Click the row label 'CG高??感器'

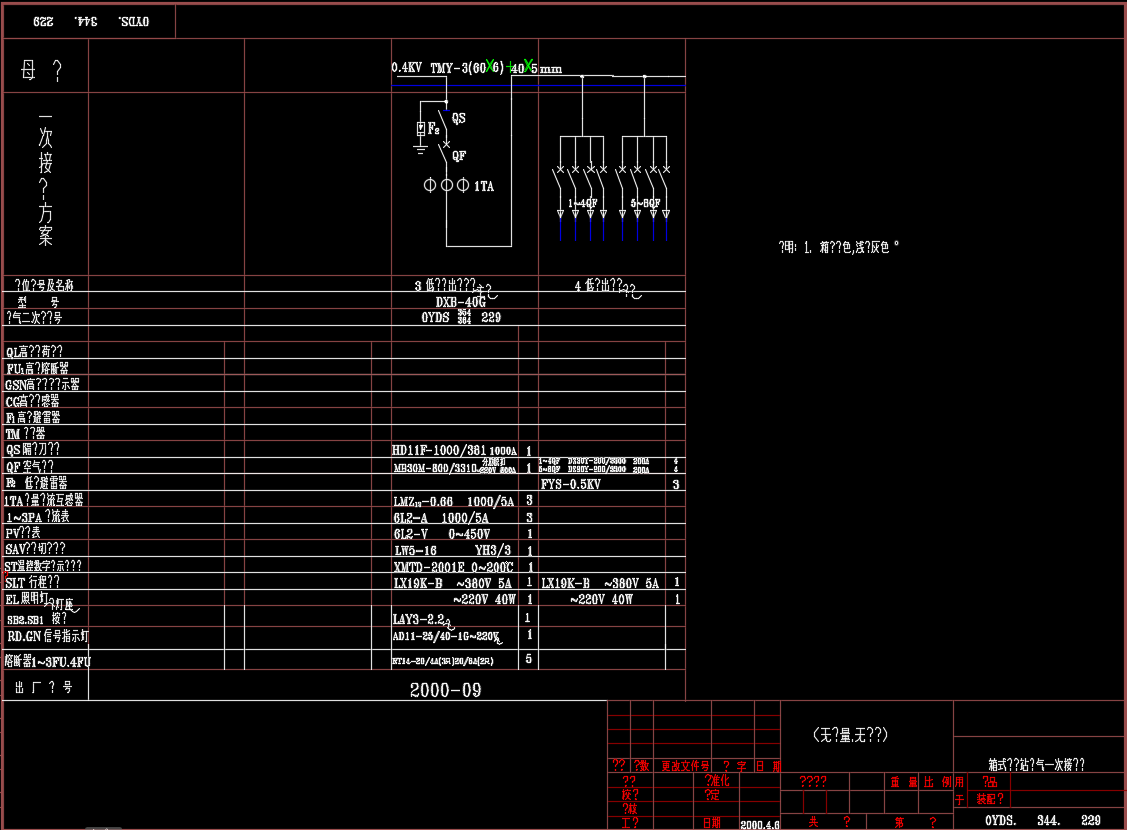(32, 401)
